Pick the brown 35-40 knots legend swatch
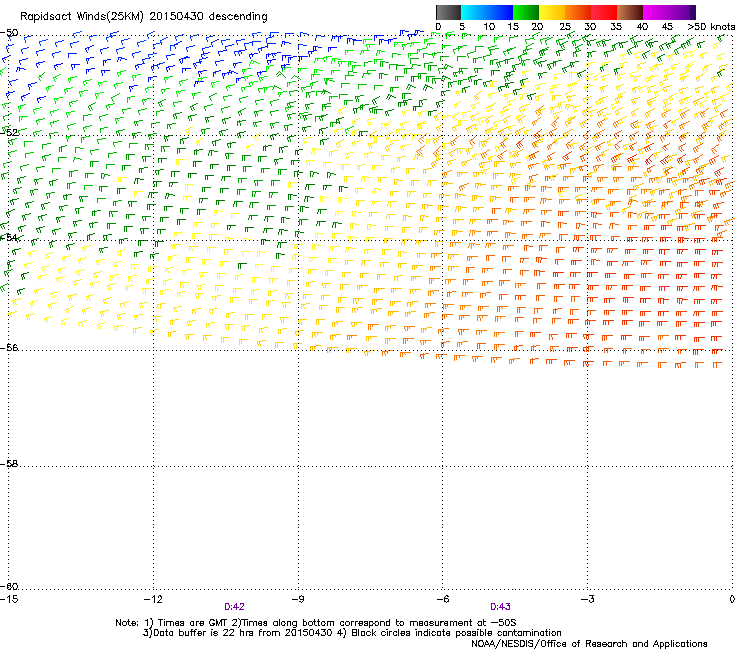 coord(630,12)
